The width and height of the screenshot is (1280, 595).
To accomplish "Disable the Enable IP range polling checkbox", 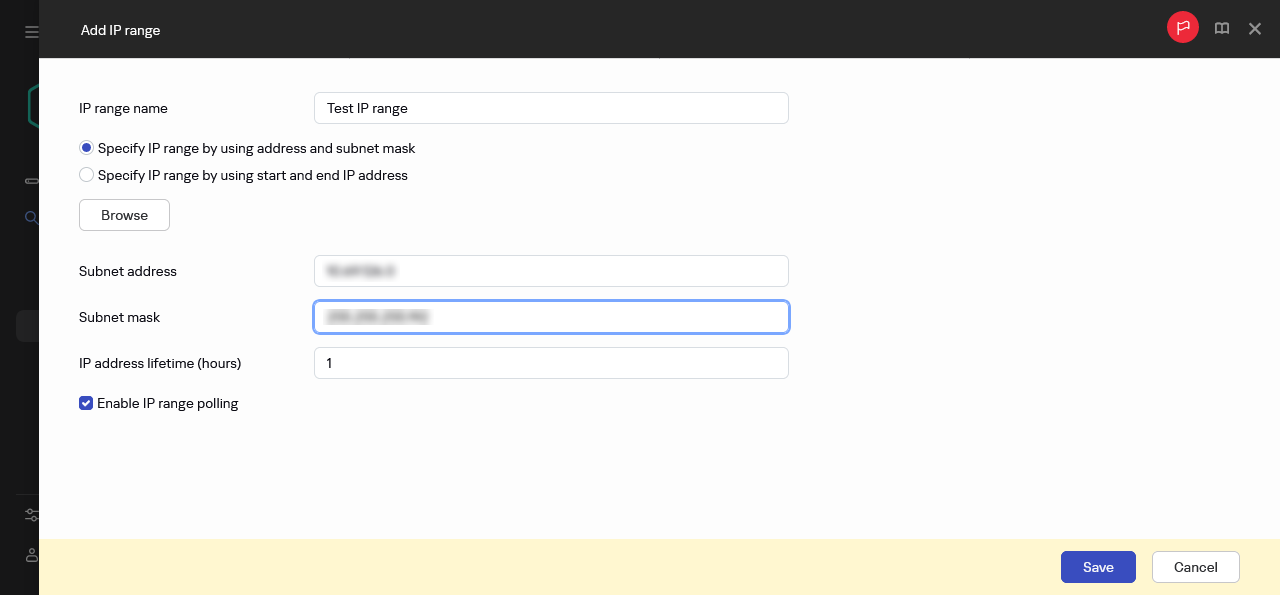I will point(86,403).
